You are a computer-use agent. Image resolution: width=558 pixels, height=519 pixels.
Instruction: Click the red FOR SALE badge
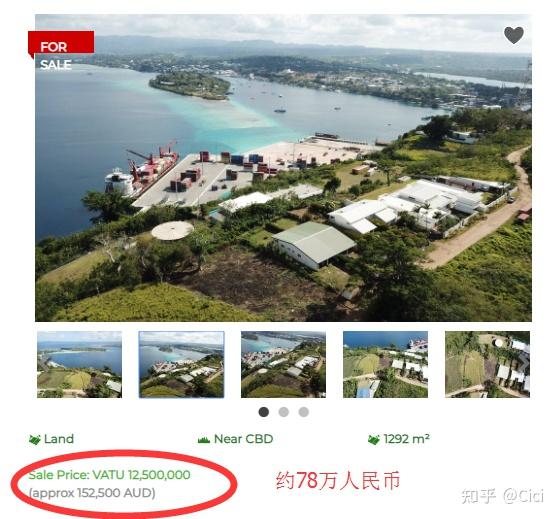coord(61,51)
